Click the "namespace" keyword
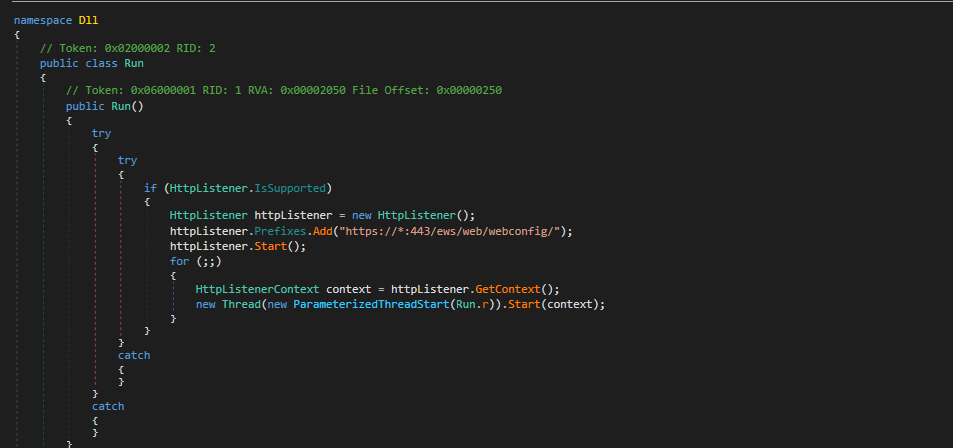The width and height of the screenshot is (953, 448). tap(43, 20)
